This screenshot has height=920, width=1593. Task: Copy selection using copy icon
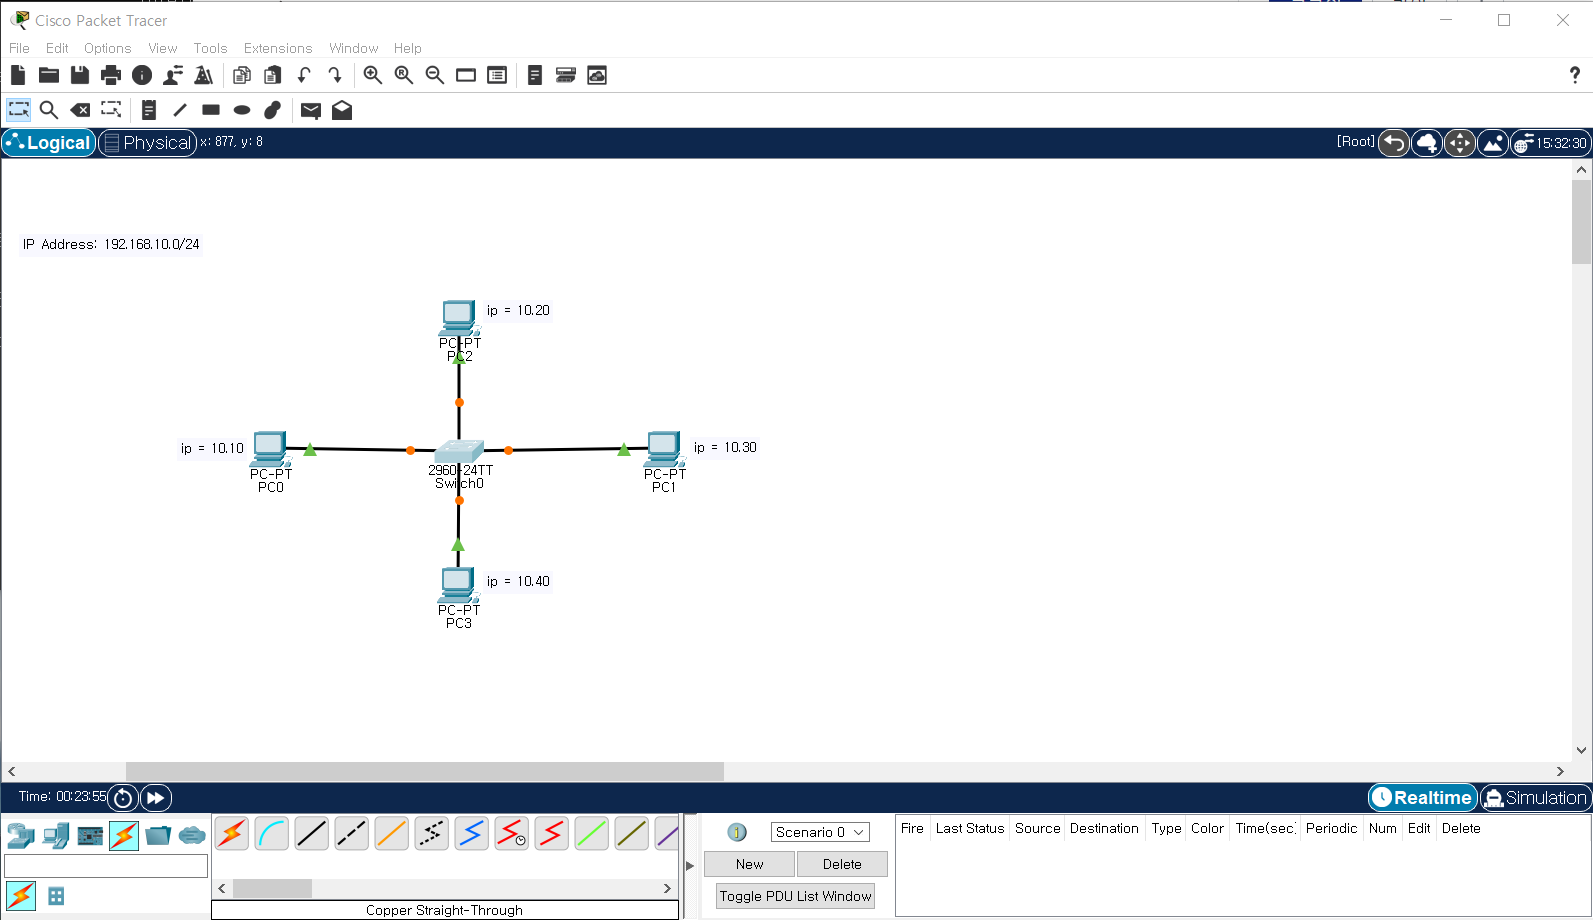242,75
